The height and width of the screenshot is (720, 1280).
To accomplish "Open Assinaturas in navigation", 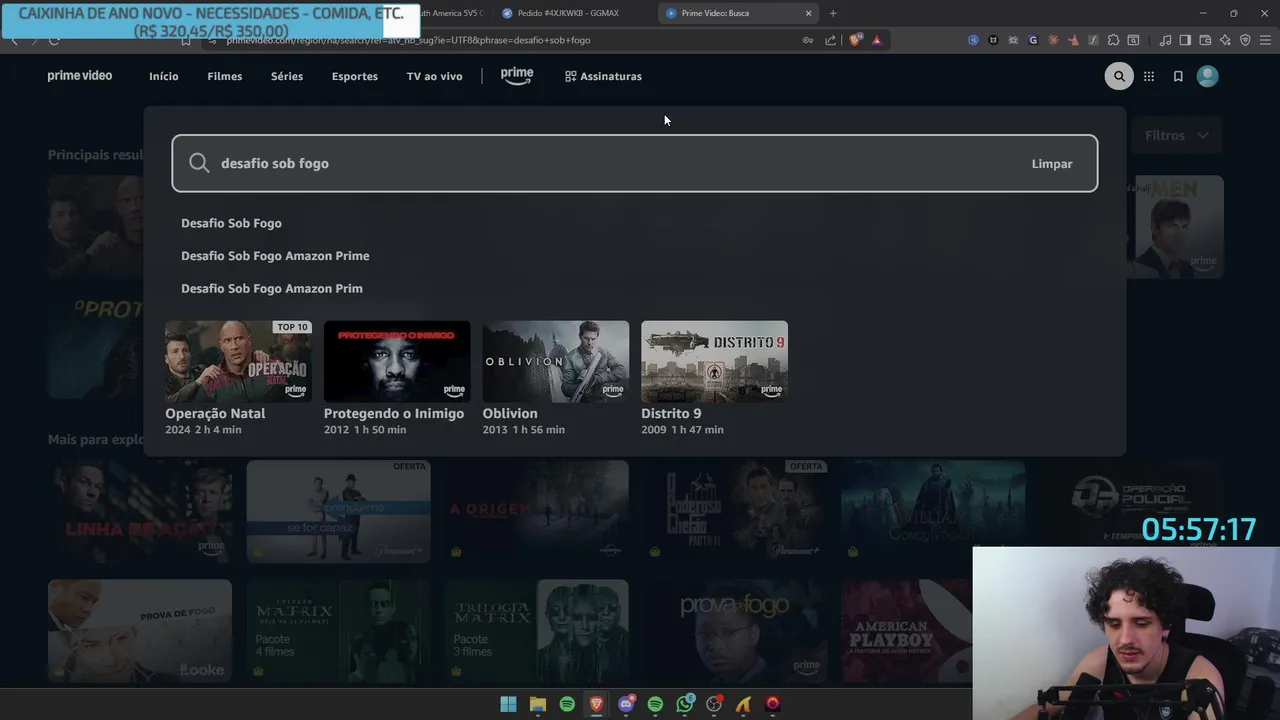I will coord(603,76).
